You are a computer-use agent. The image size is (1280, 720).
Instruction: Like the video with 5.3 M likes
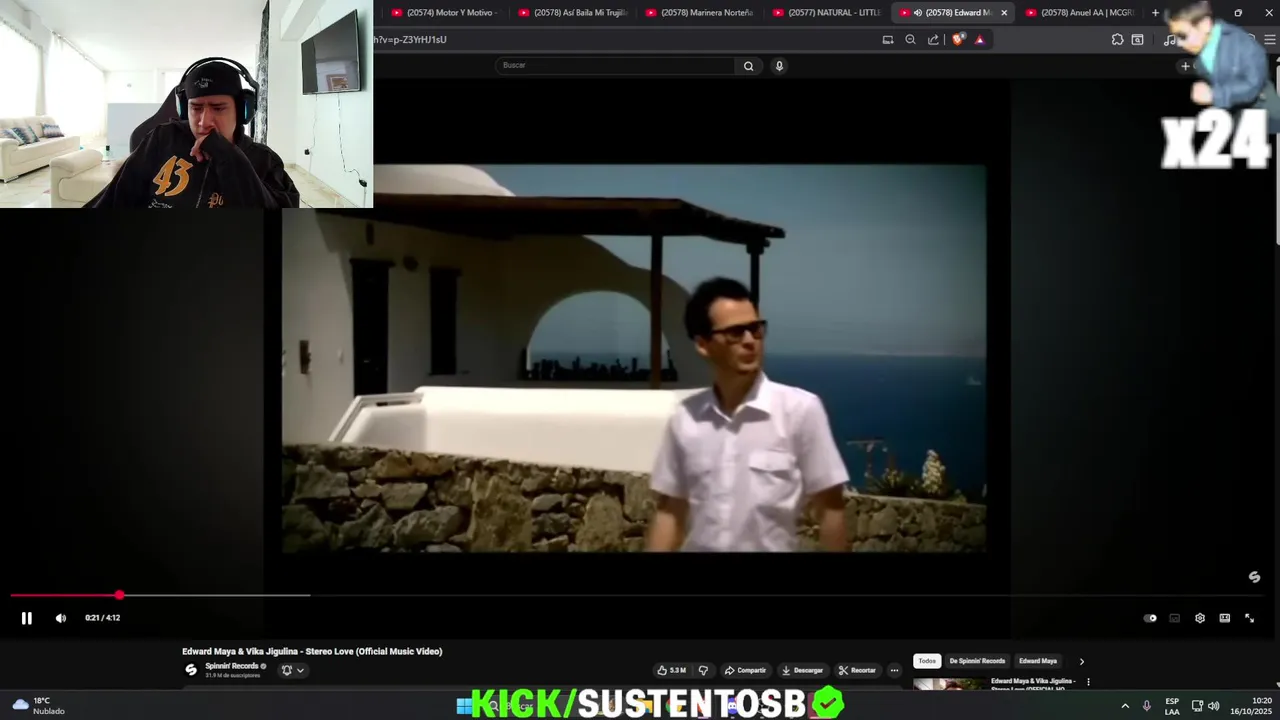click(671, 670)
